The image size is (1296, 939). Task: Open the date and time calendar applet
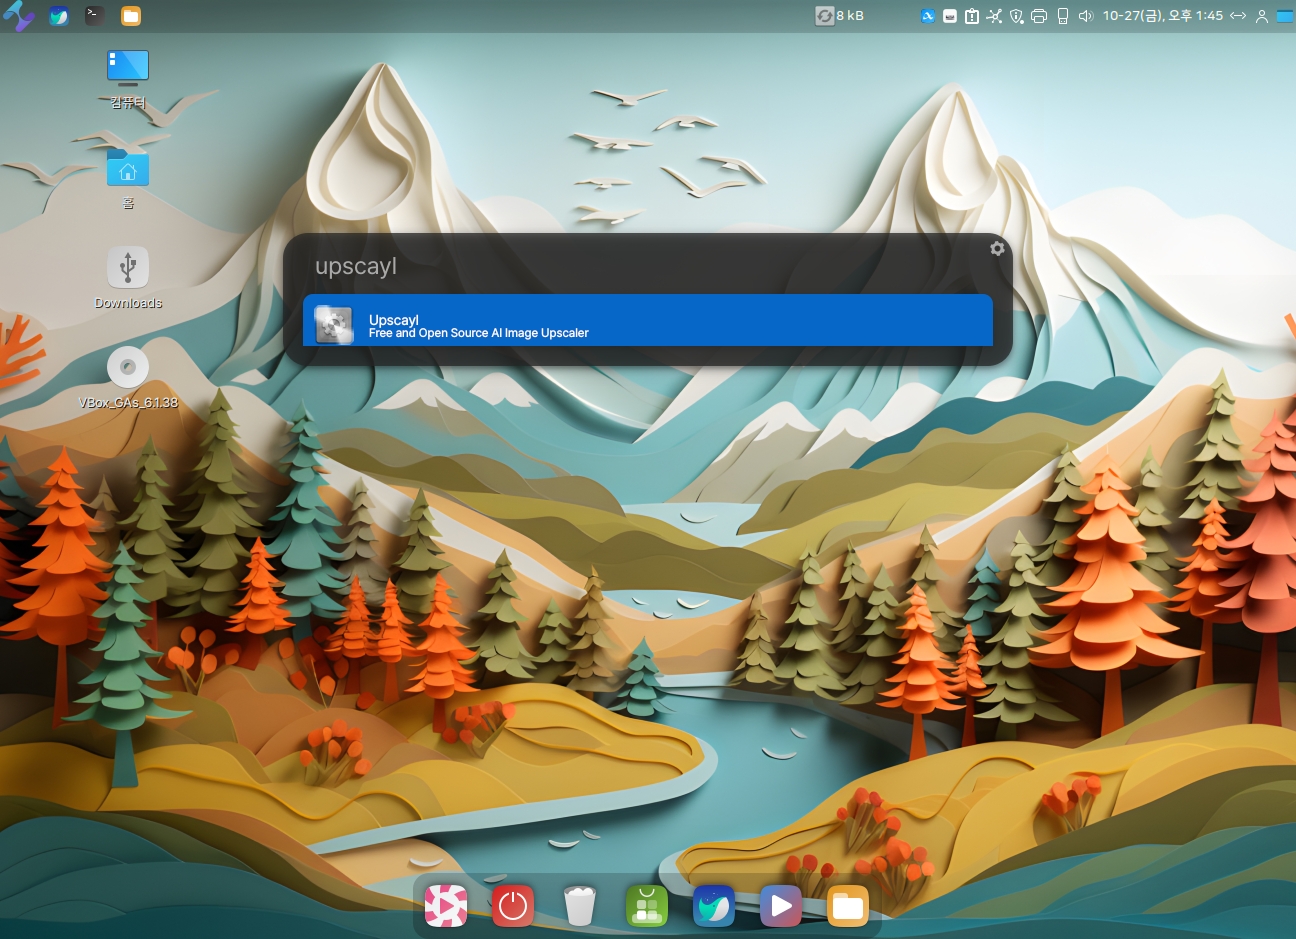click(x=1162, y=16)
